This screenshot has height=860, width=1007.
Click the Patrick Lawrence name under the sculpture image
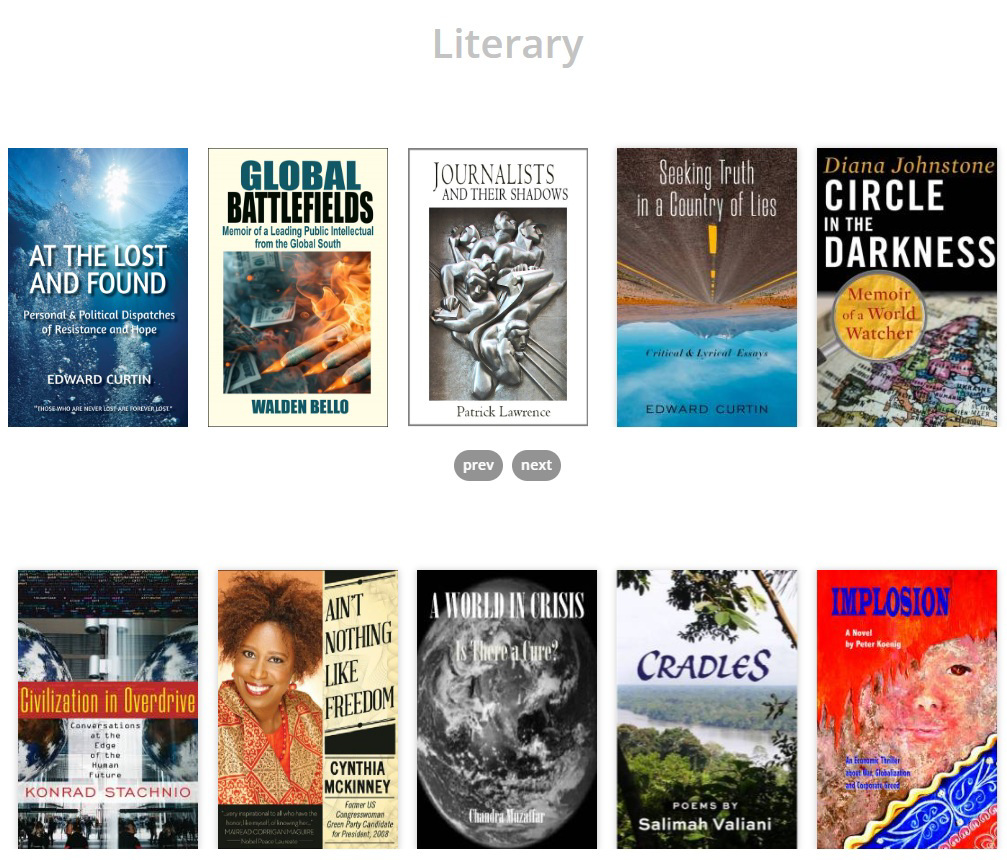[504, 412]
